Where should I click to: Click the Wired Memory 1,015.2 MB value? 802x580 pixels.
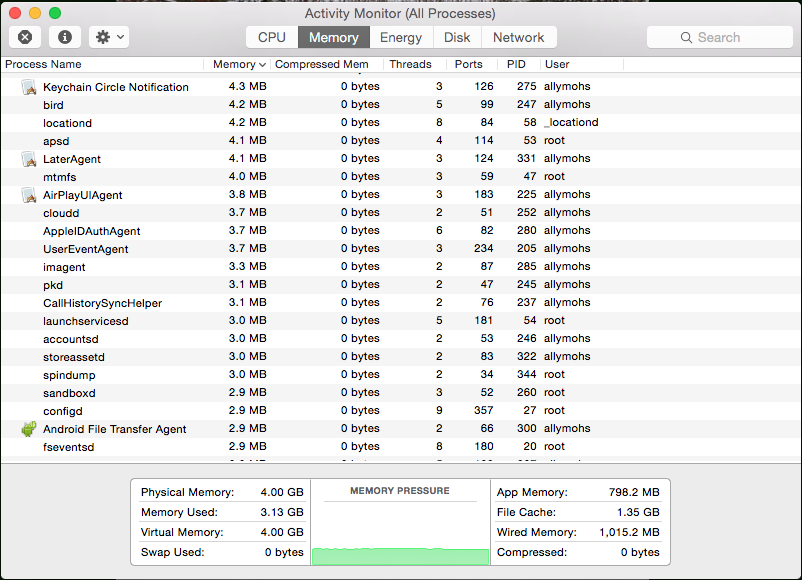[629, 532]
